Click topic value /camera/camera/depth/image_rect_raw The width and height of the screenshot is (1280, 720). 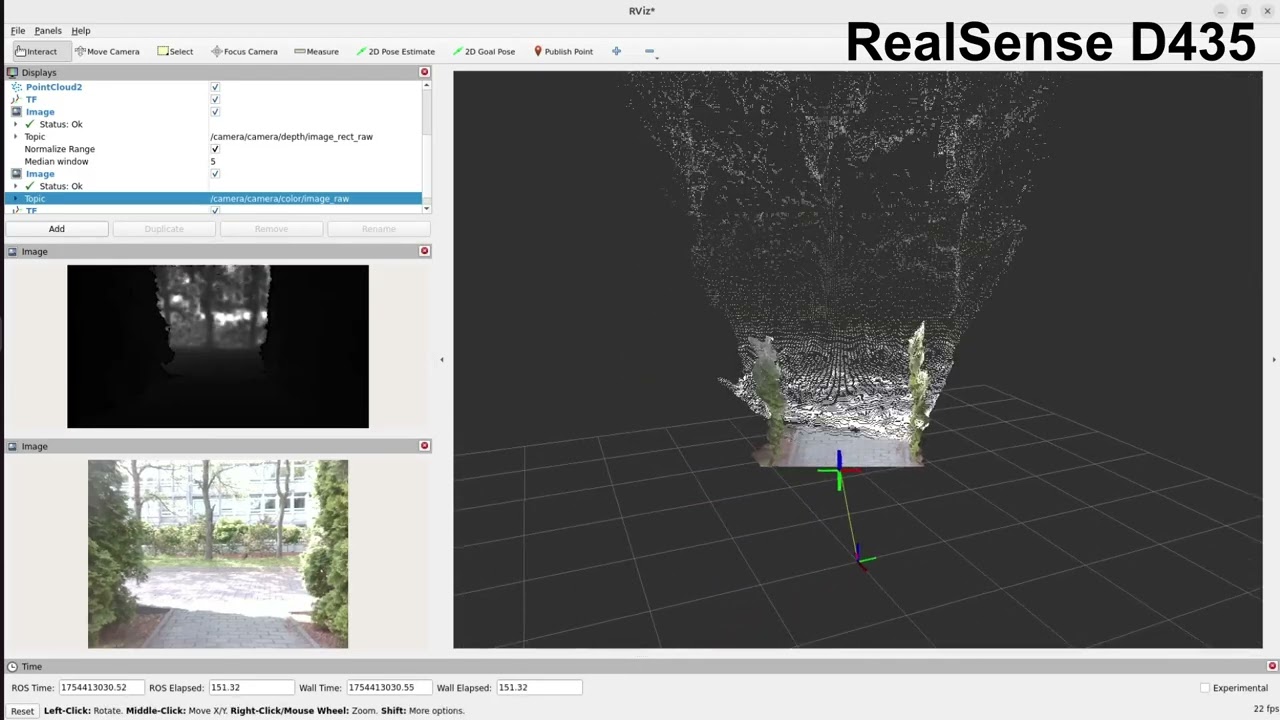tap(291, 137)
